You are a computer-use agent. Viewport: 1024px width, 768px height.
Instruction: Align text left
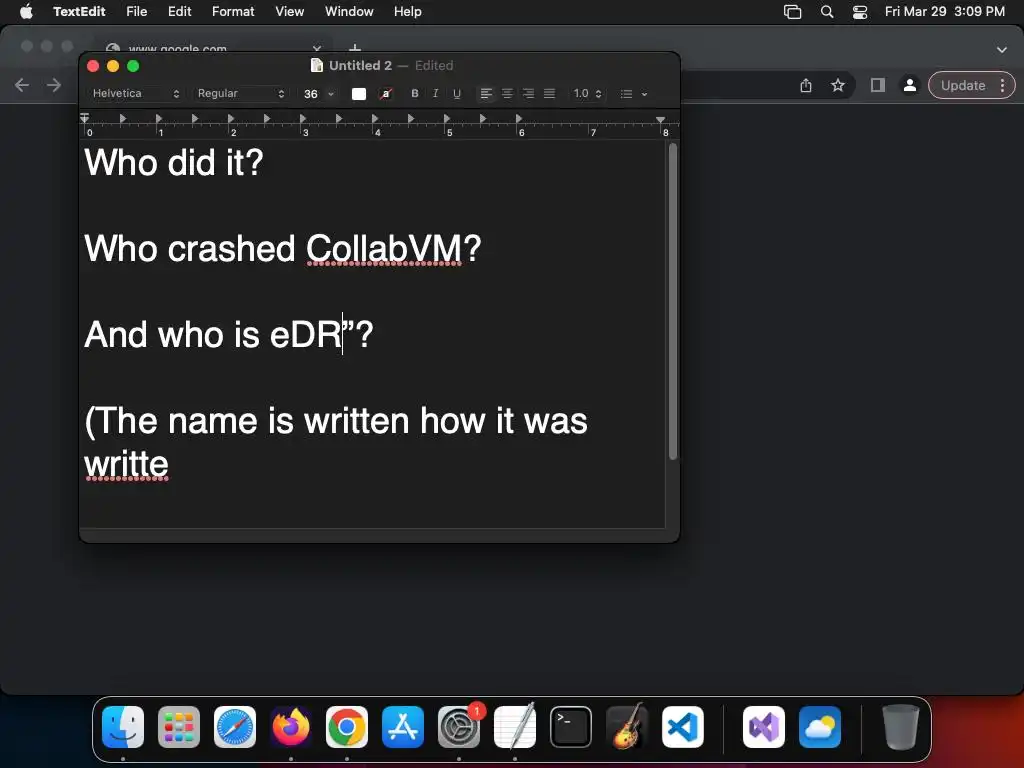point(486,93)
